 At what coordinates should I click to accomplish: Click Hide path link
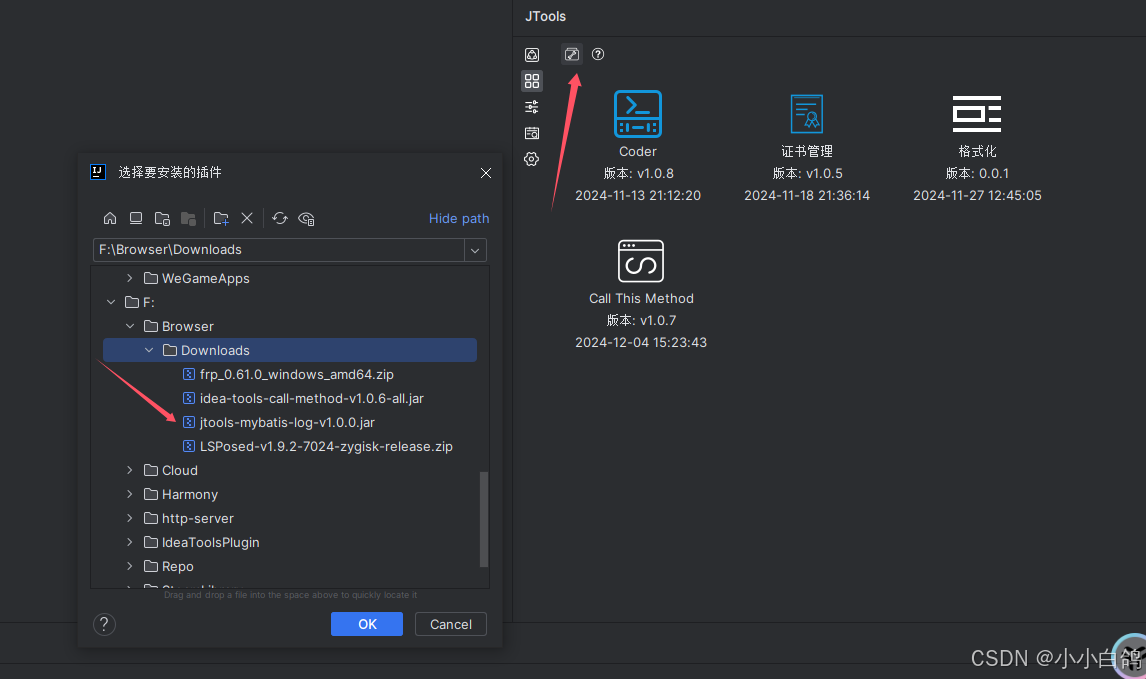click(x=459, y=219)
